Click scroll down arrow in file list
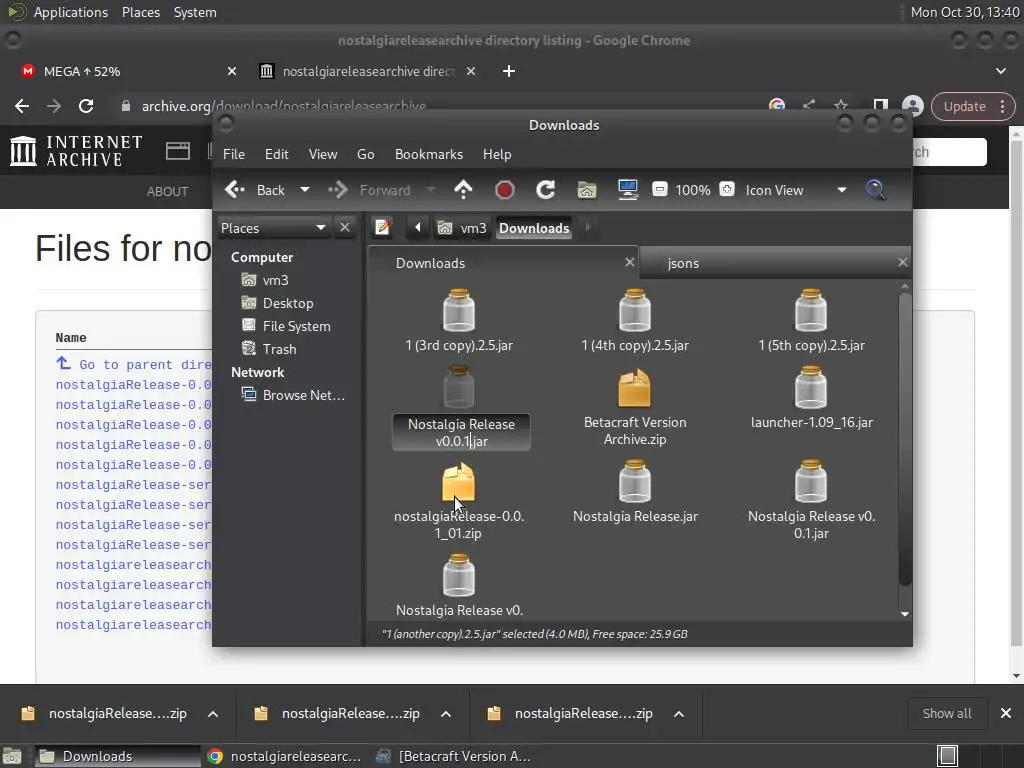This screenshot has width=1024, height=768. pos(904,614)
